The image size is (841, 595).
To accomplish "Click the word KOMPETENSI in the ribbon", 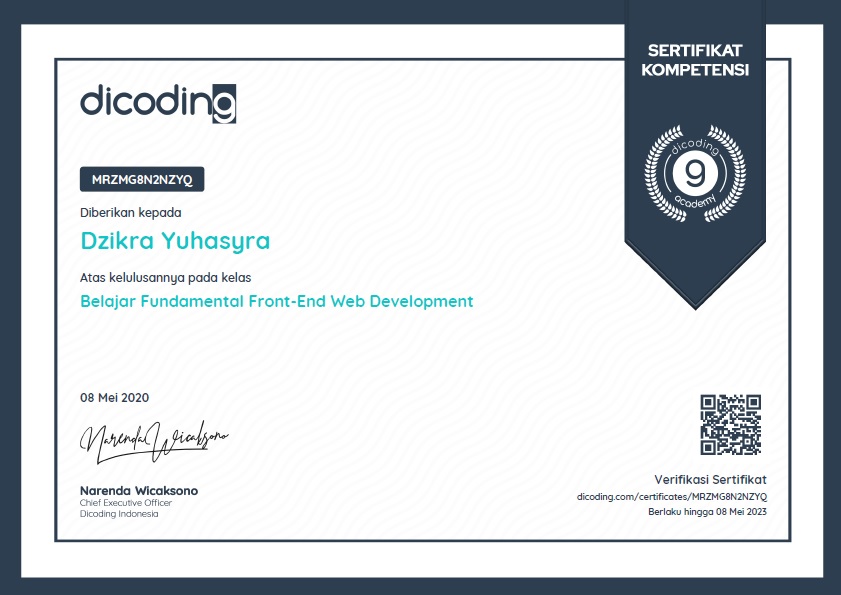I will (695, 70).
